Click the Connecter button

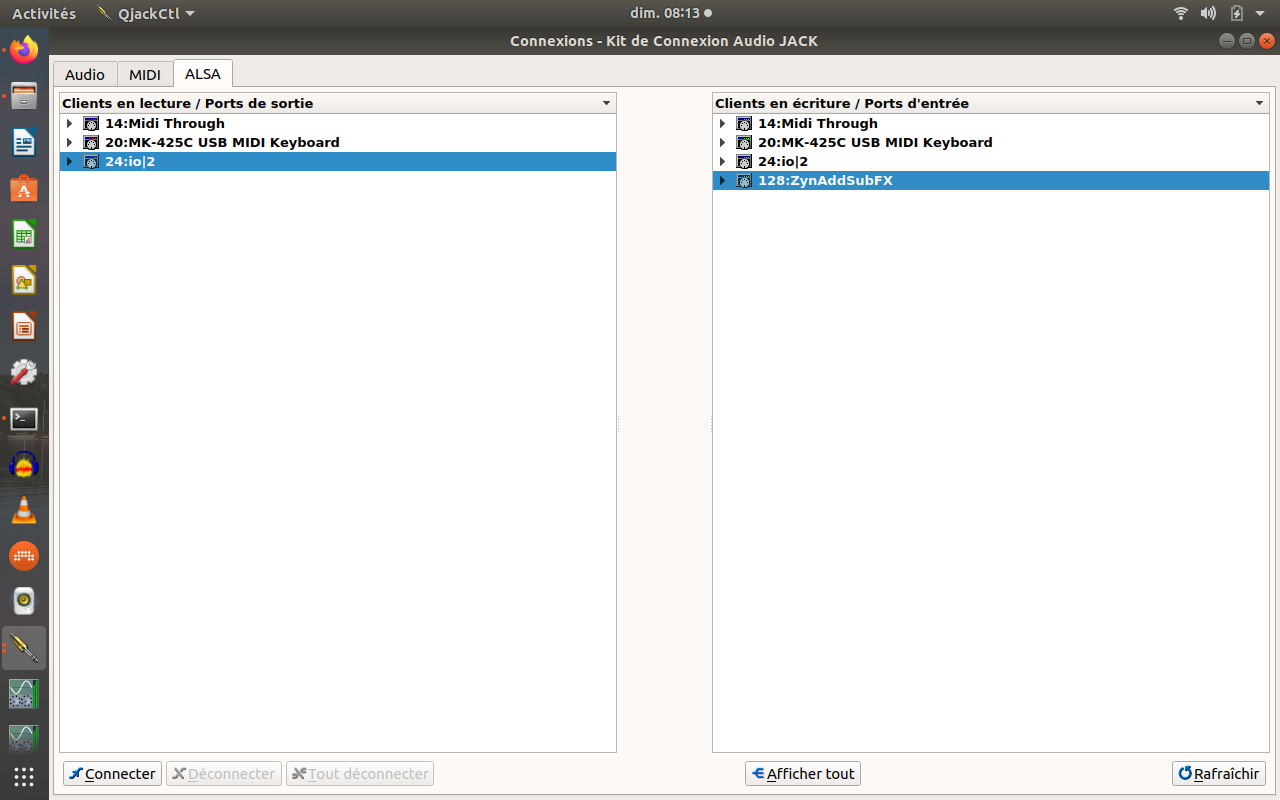coord(112,774)
